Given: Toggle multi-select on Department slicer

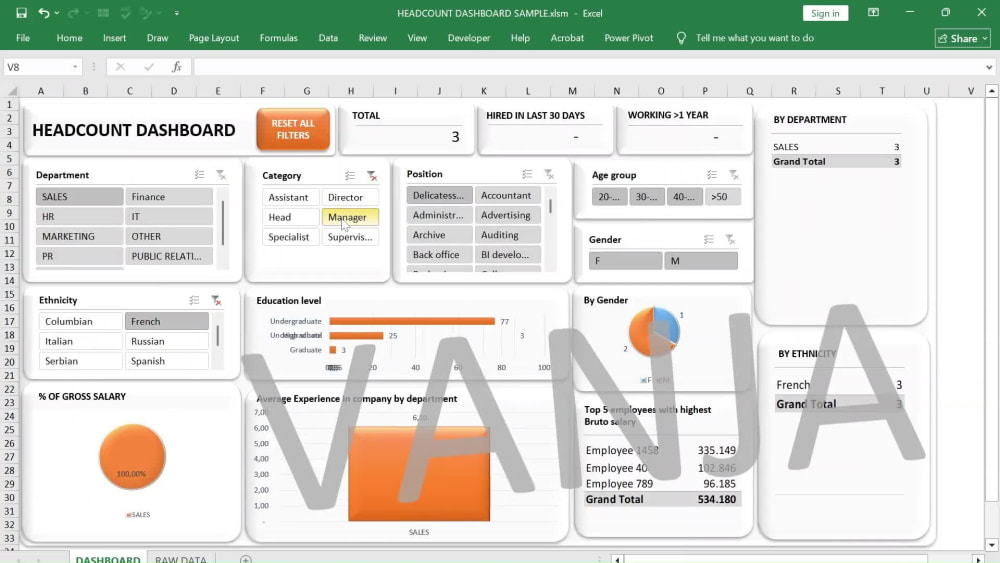Looking at the screenshot, I should tap(200, 175).
